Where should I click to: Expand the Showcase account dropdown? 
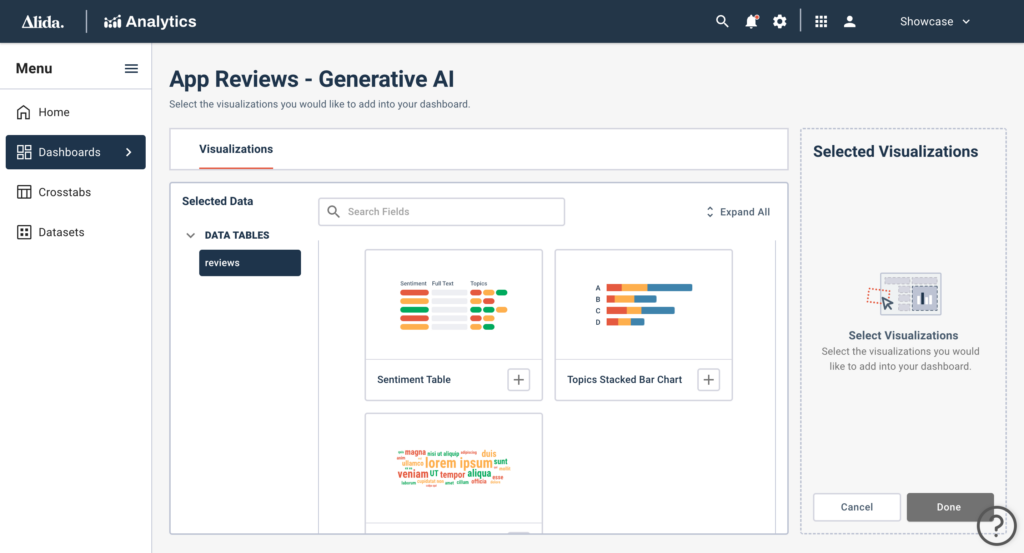point(935,22)
